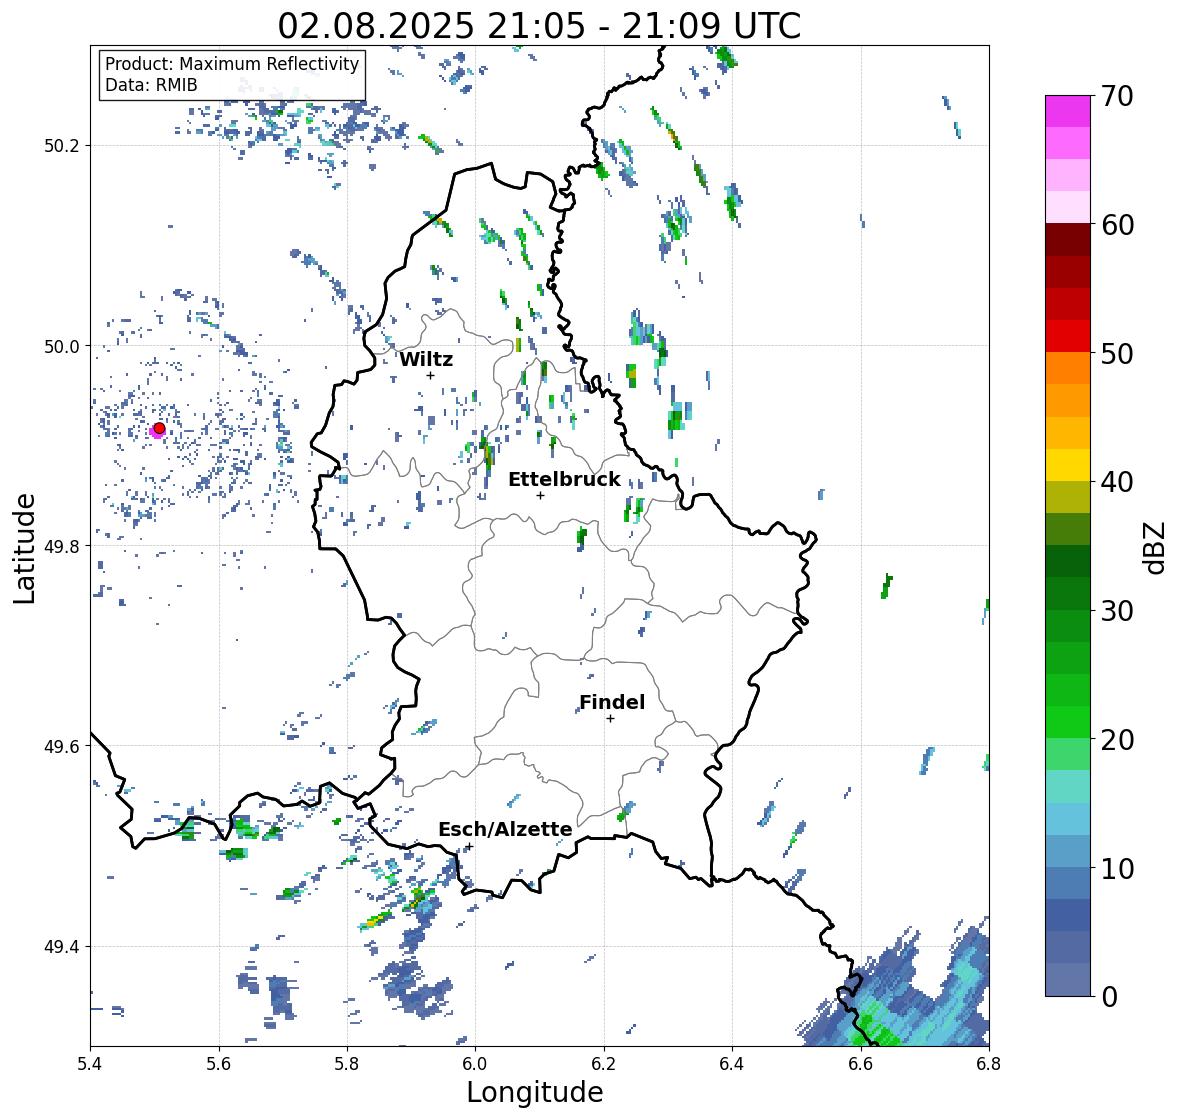This screenshot has width=1179, height=1117.
Task: Click the 'Data: RMIB' text
Action: [x=151, y=85]
